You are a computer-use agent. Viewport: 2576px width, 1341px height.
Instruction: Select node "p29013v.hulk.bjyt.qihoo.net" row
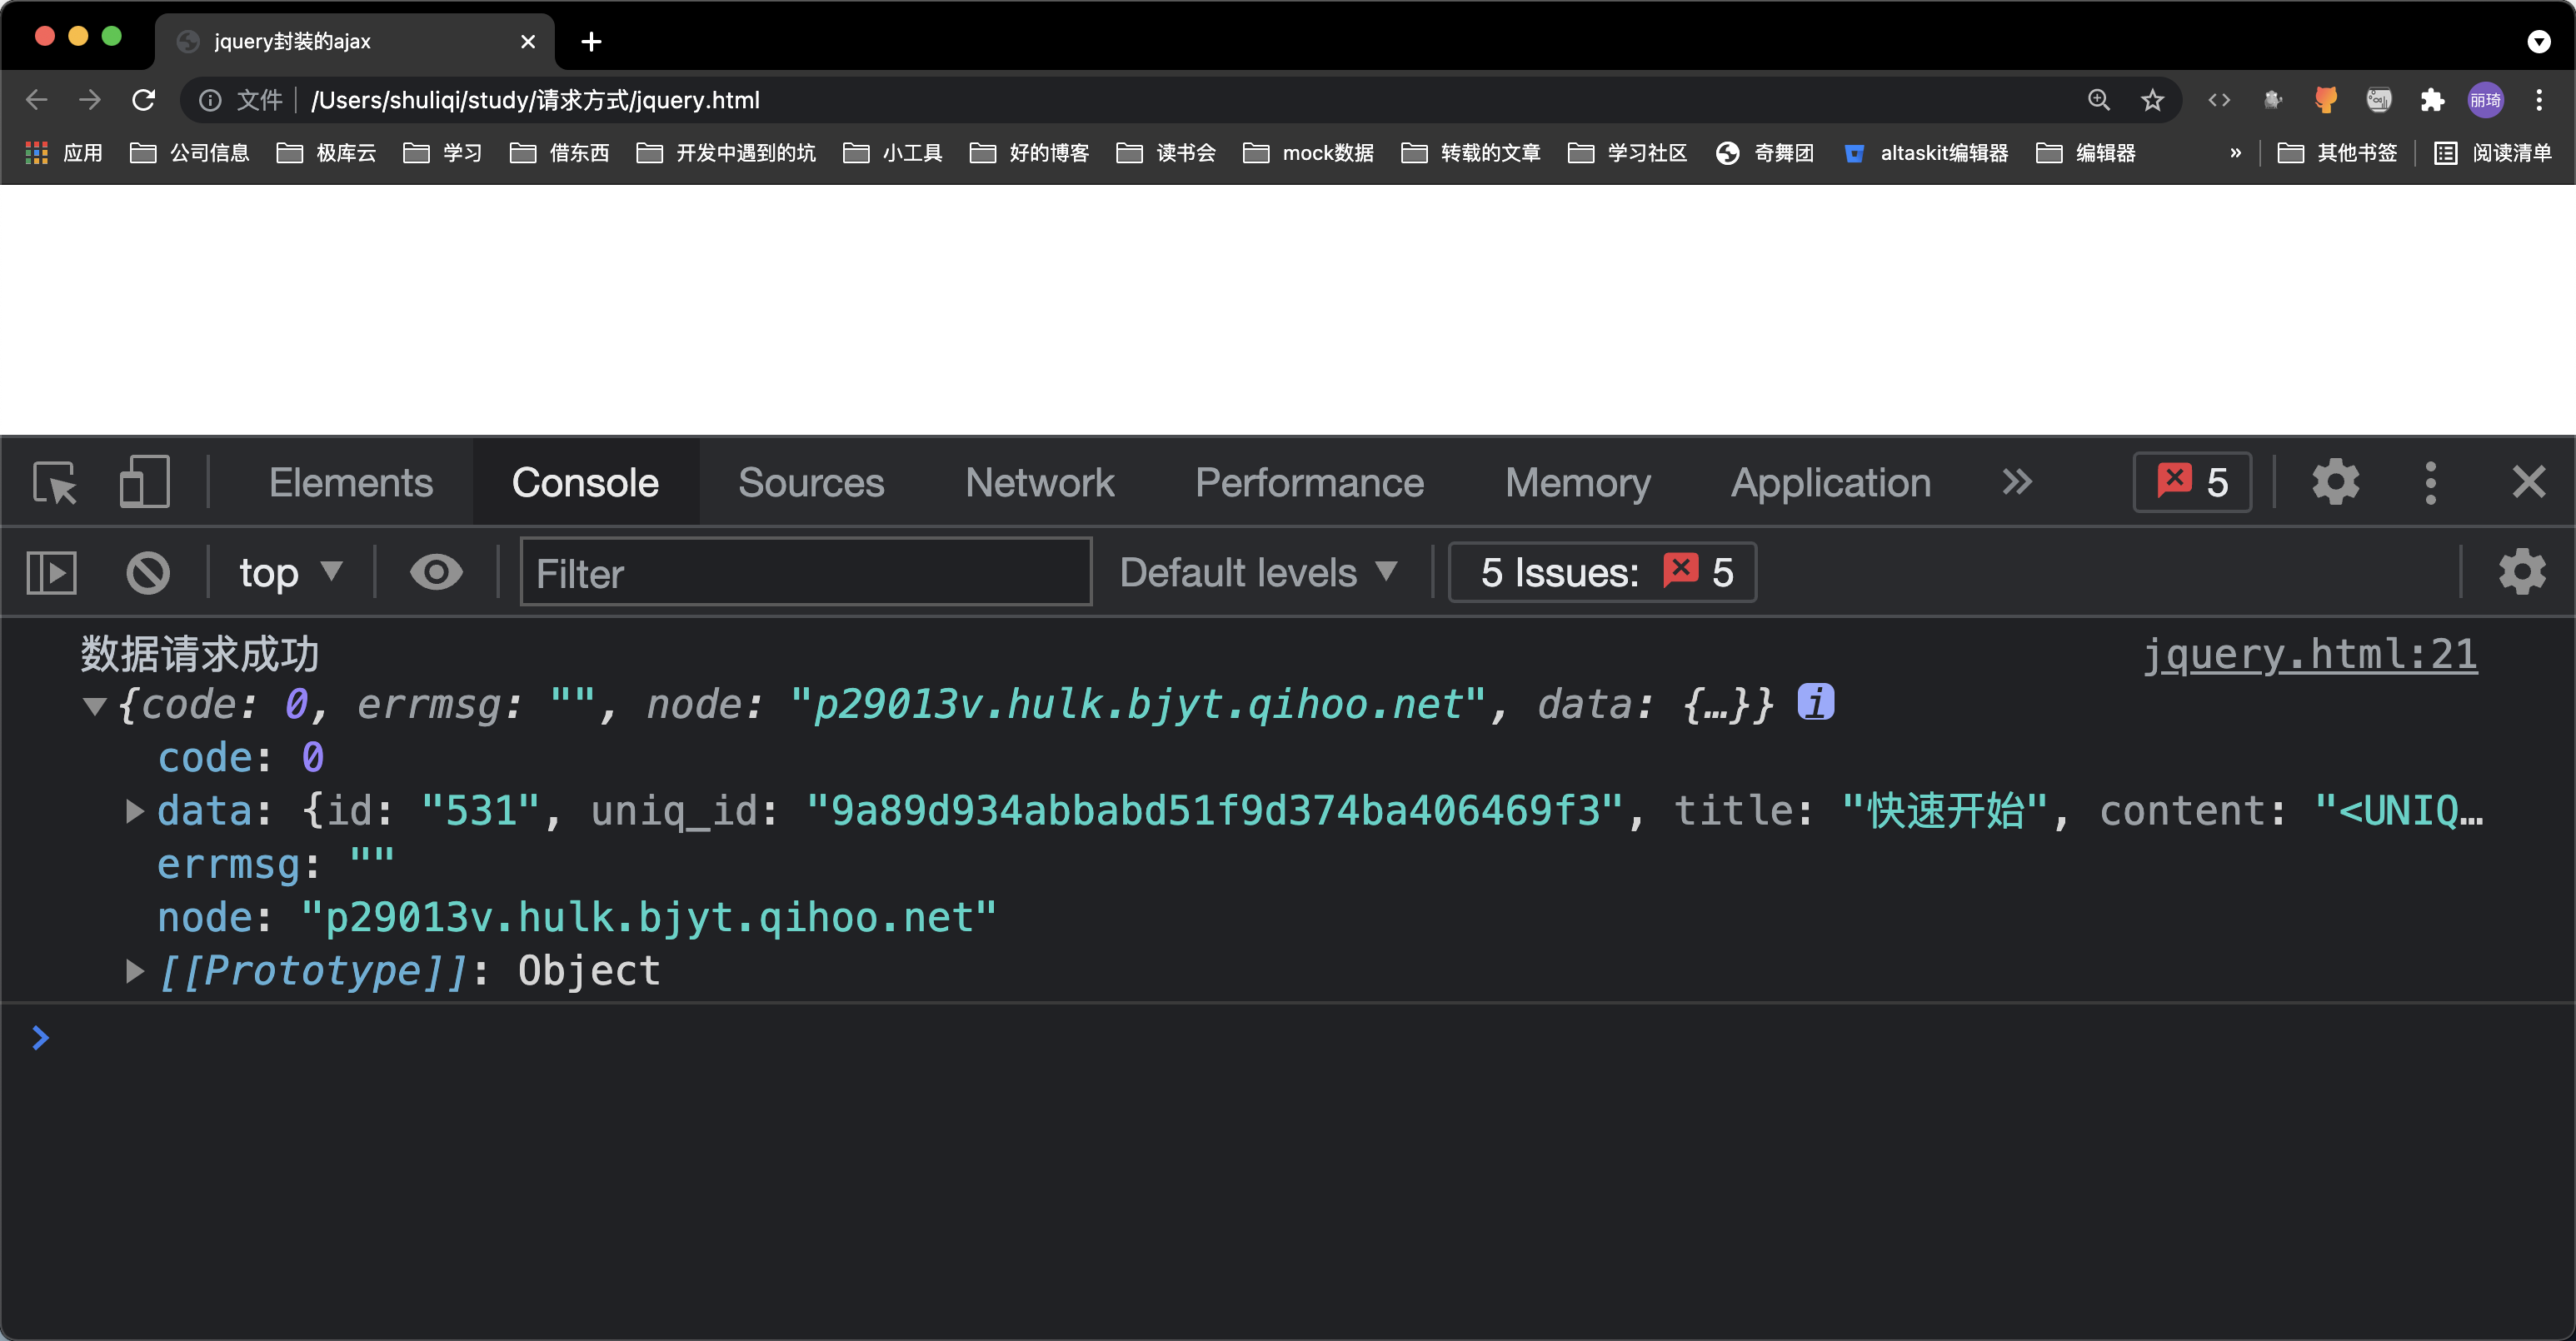coord(577,917)
